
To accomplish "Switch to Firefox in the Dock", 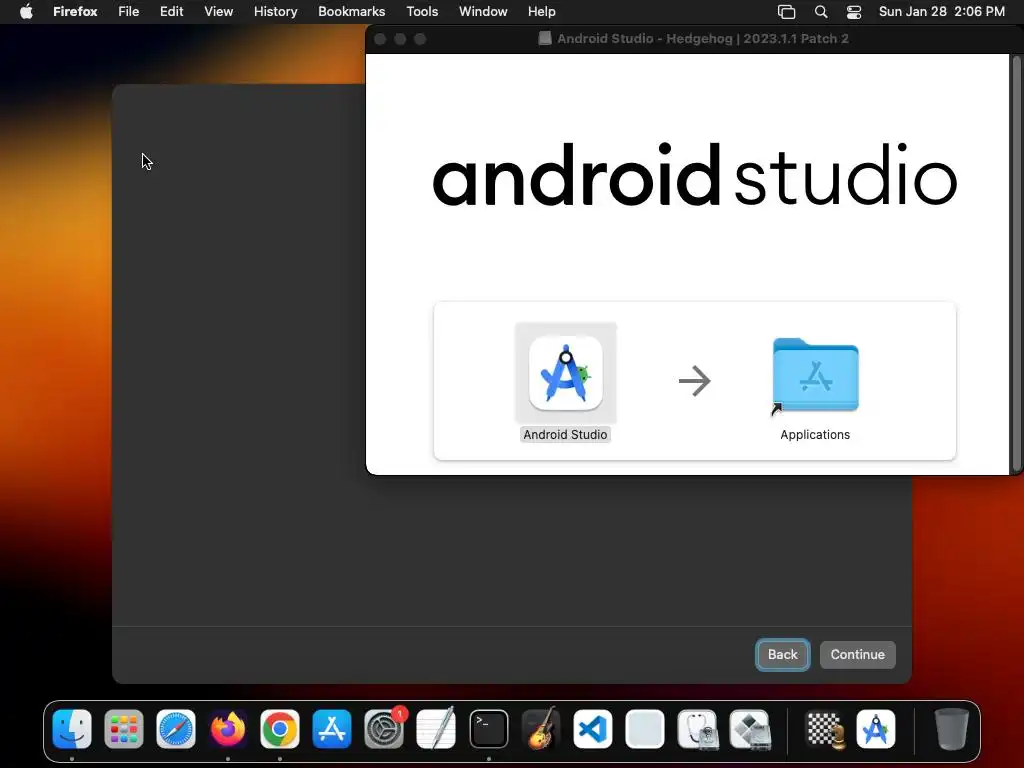I will 228,729.
